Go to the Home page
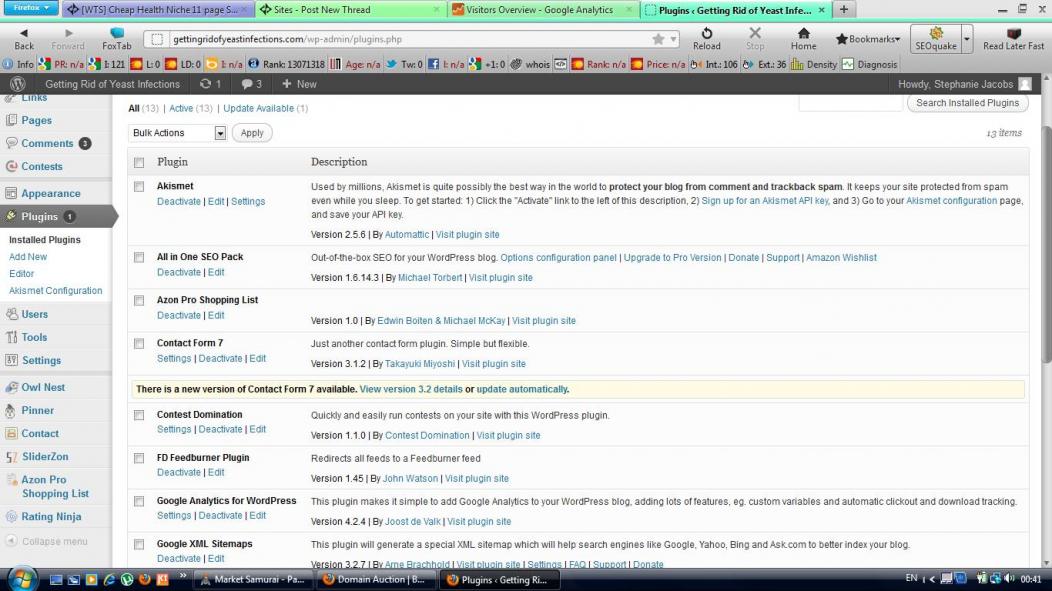Image resolution: width=1052 pixels, height=591 pixels. tap(803, 38)
